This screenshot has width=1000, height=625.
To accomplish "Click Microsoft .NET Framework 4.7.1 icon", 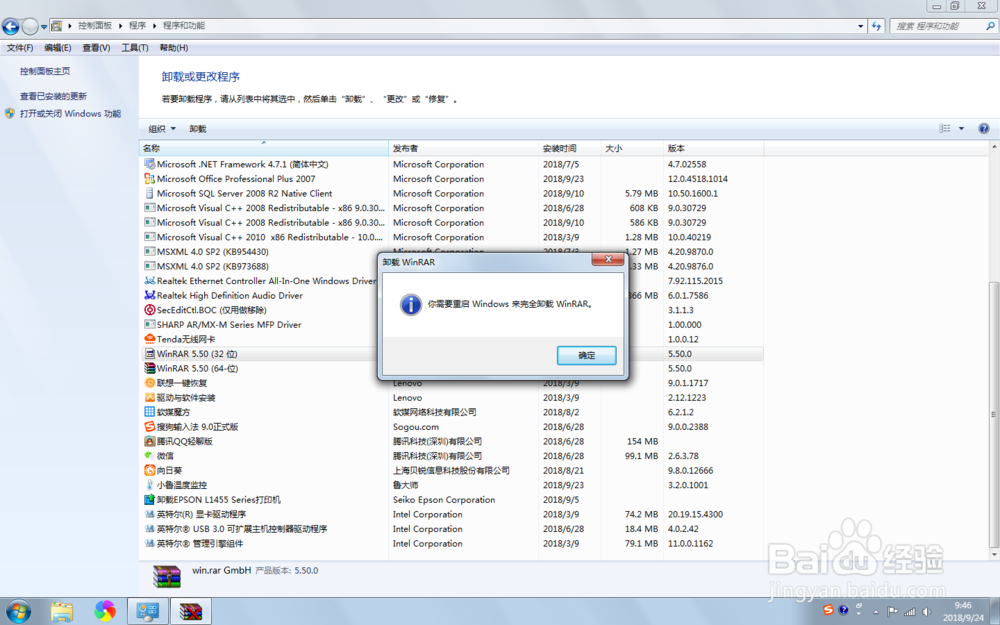I will coord(149,164).
